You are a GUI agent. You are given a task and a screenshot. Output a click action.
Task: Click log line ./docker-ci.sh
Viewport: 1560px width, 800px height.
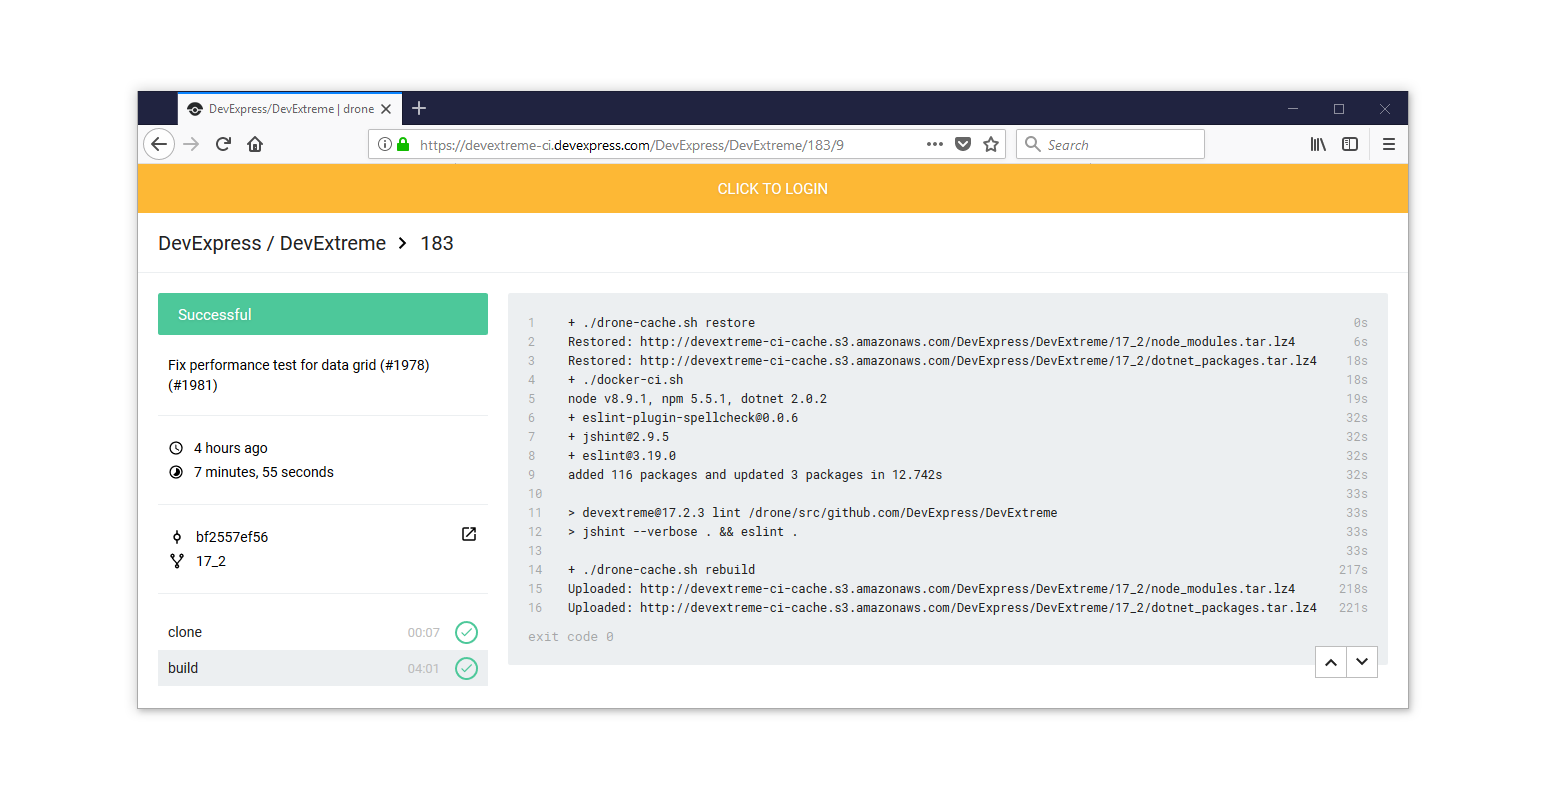(626, 380)
